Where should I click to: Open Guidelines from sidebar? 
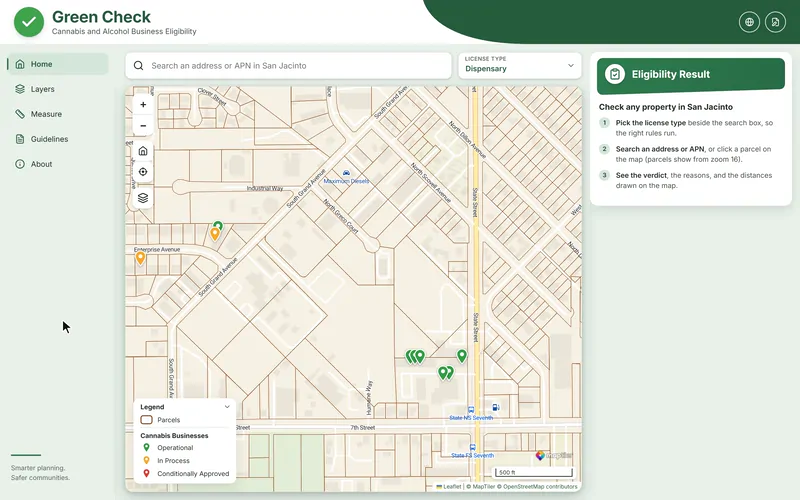[x=58, y=139]
